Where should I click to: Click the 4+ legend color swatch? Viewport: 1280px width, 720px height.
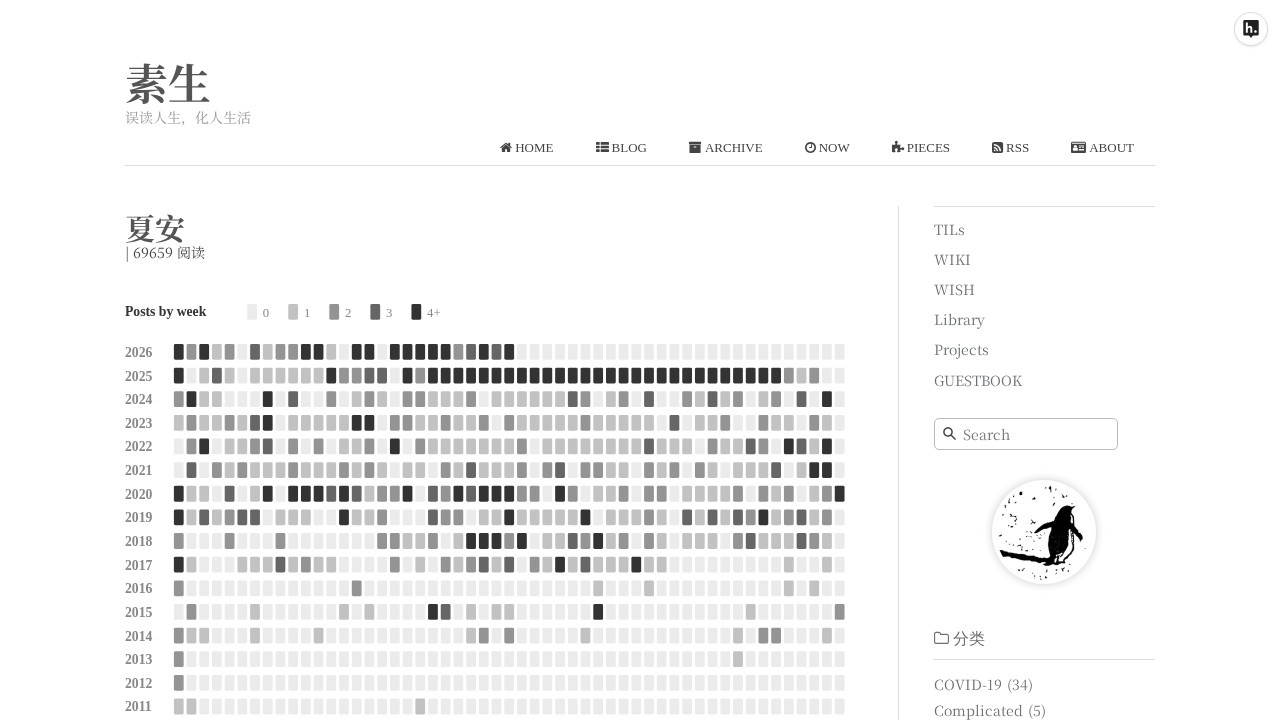(x=416, y=312)
